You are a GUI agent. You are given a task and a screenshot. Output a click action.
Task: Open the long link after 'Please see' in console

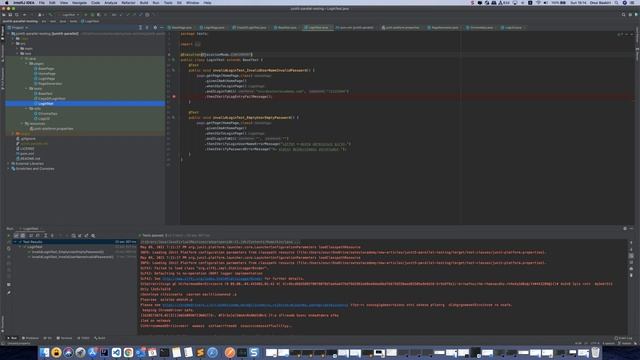tap(255, 305)
